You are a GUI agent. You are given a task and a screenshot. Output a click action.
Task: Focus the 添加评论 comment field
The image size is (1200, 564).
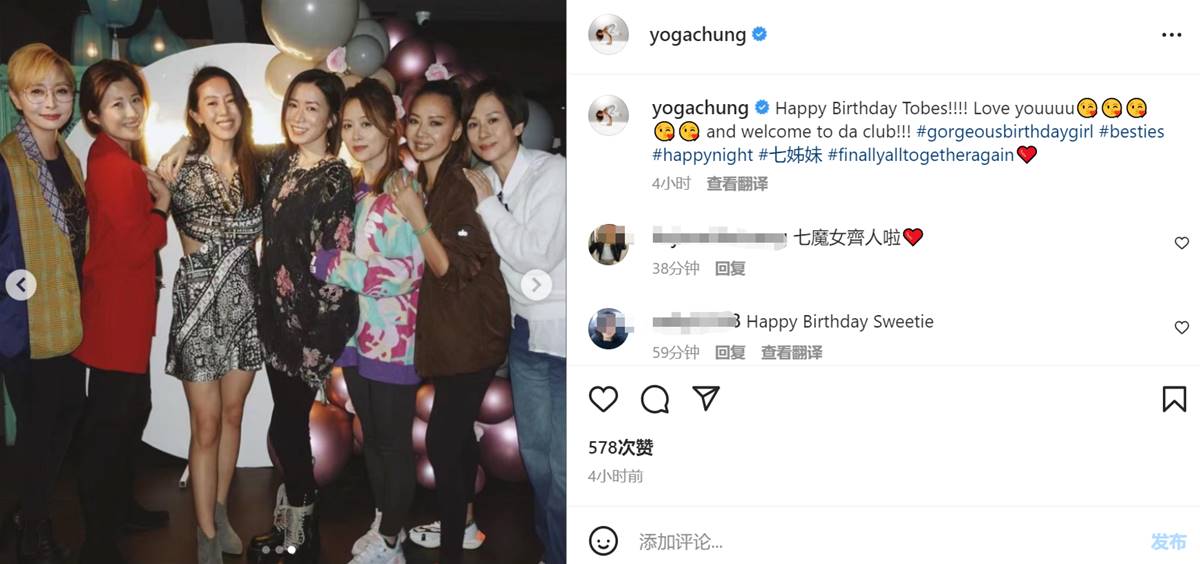880,542
